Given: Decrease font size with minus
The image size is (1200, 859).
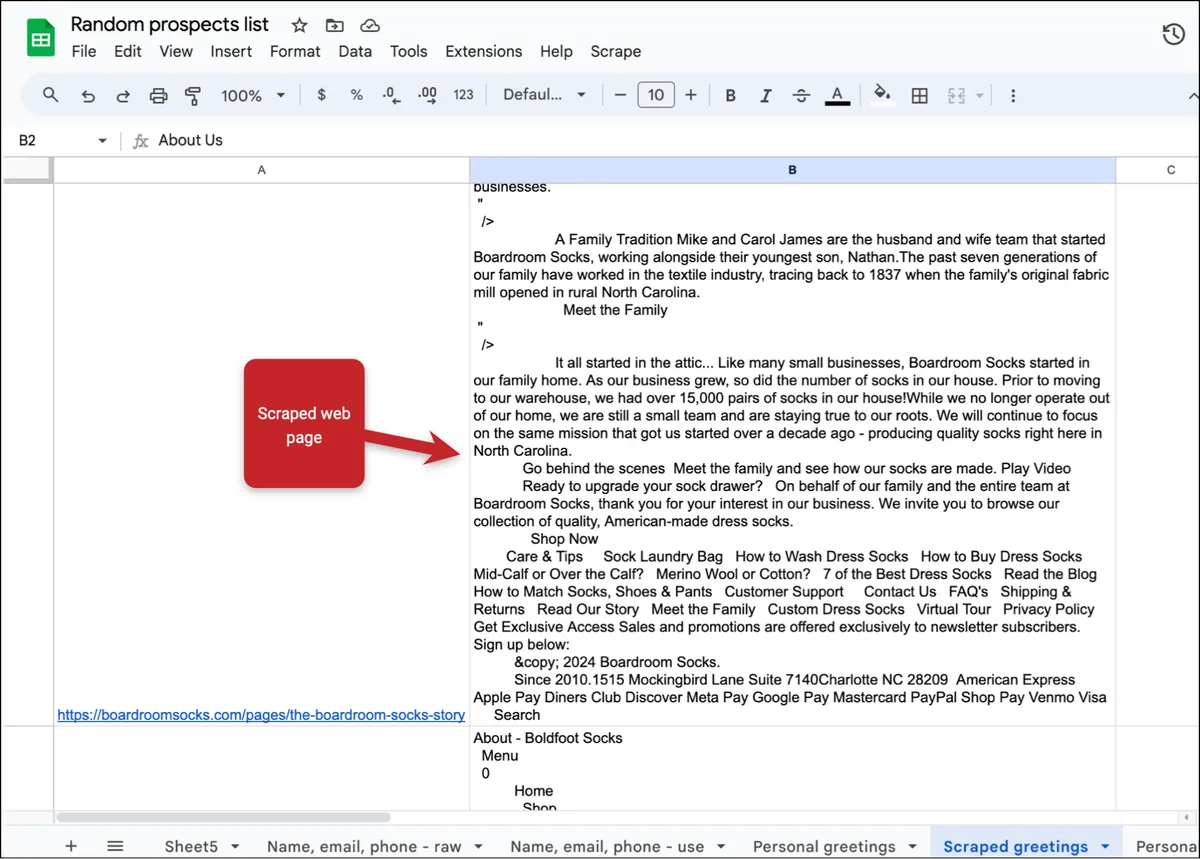Looking at the screenshot, I should pos(620,95).
